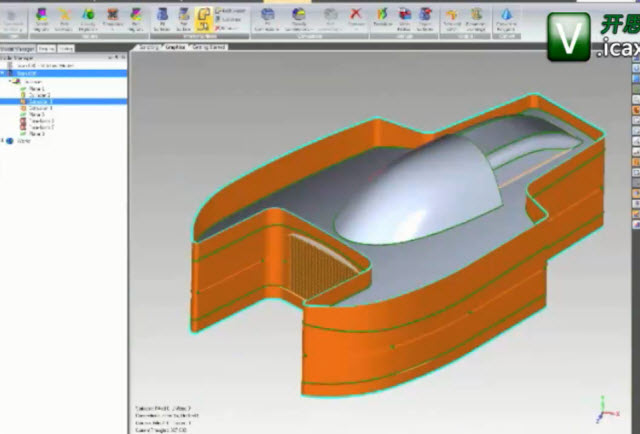Click the Plane 1 green feature icon
Image resolution: width=640 pixels, height=434 pixels.
coord(22,90)
